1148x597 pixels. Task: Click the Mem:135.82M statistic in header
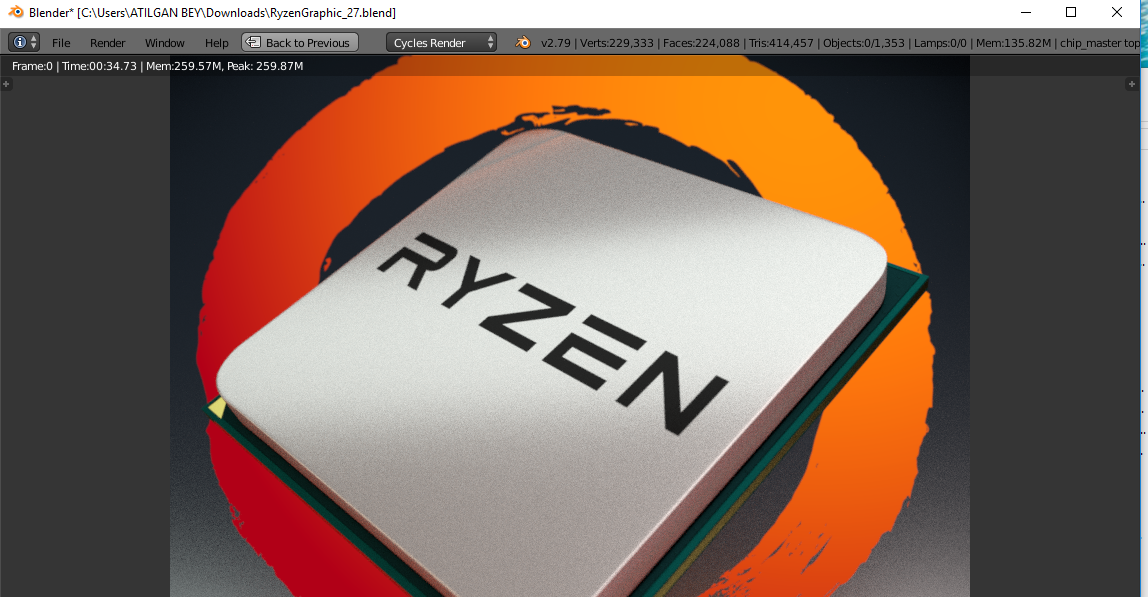[1014, 43]
